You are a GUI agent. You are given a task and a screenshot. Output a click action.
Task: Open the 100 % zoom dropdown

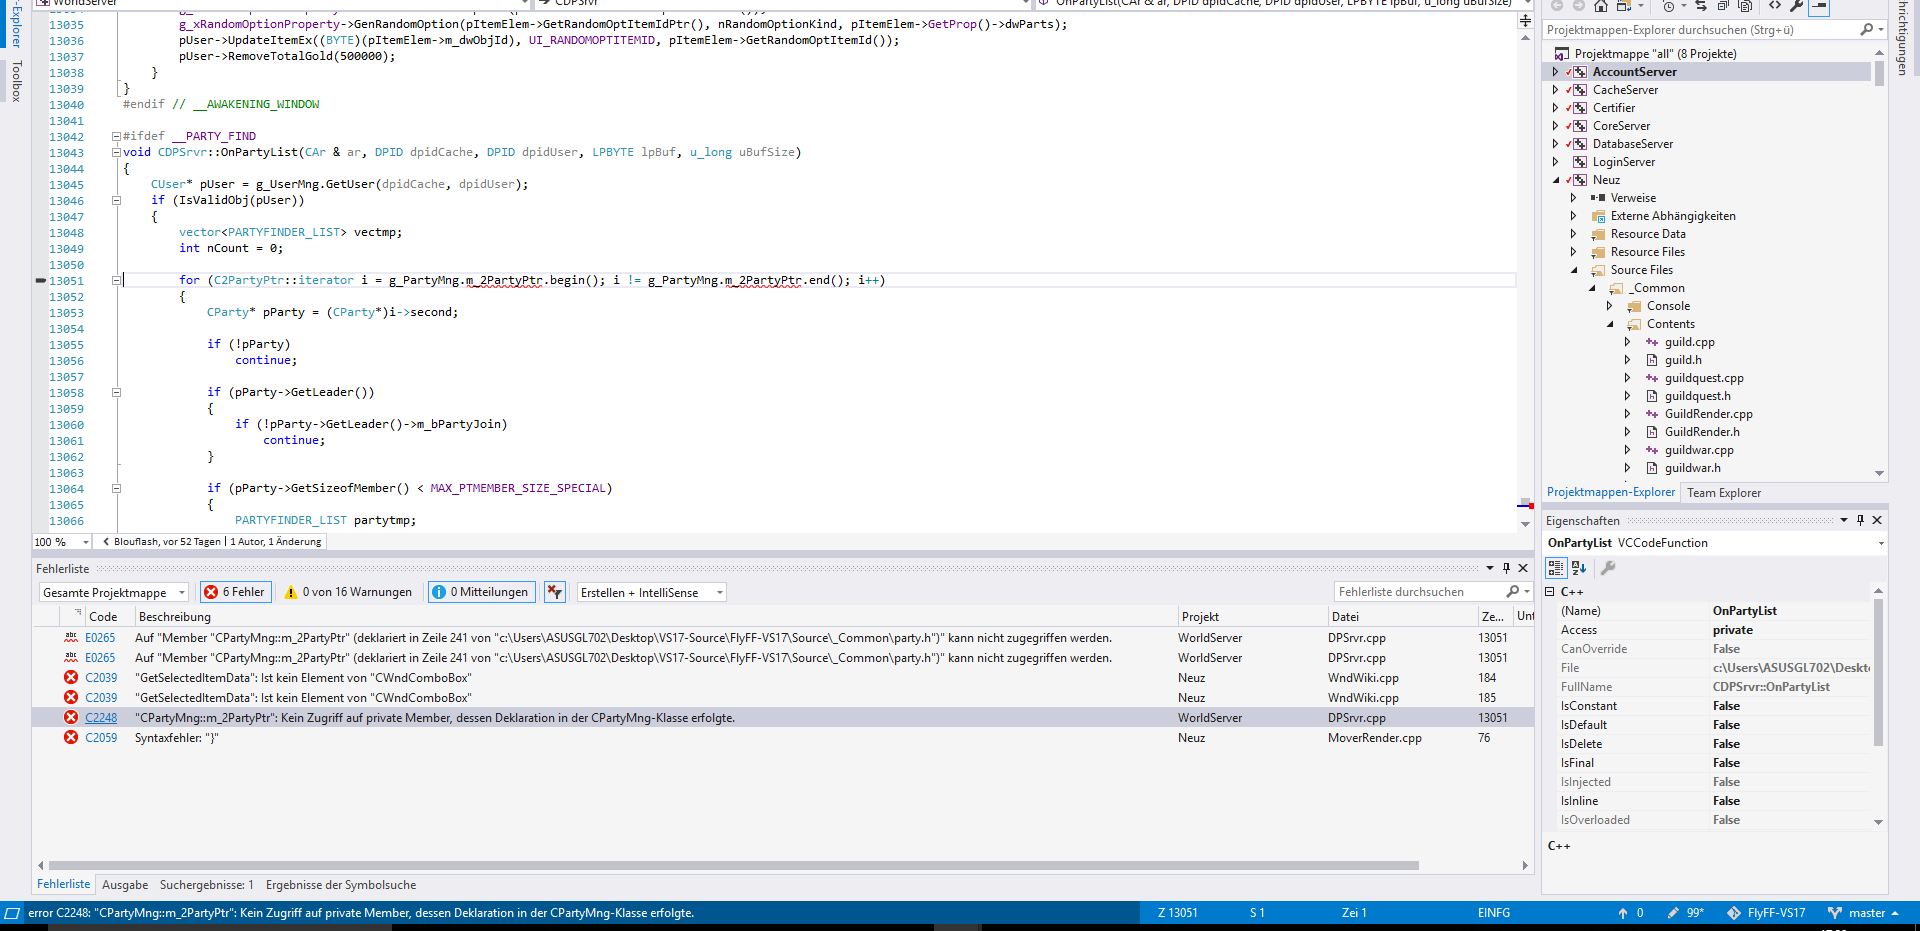(x=61, y=542)
